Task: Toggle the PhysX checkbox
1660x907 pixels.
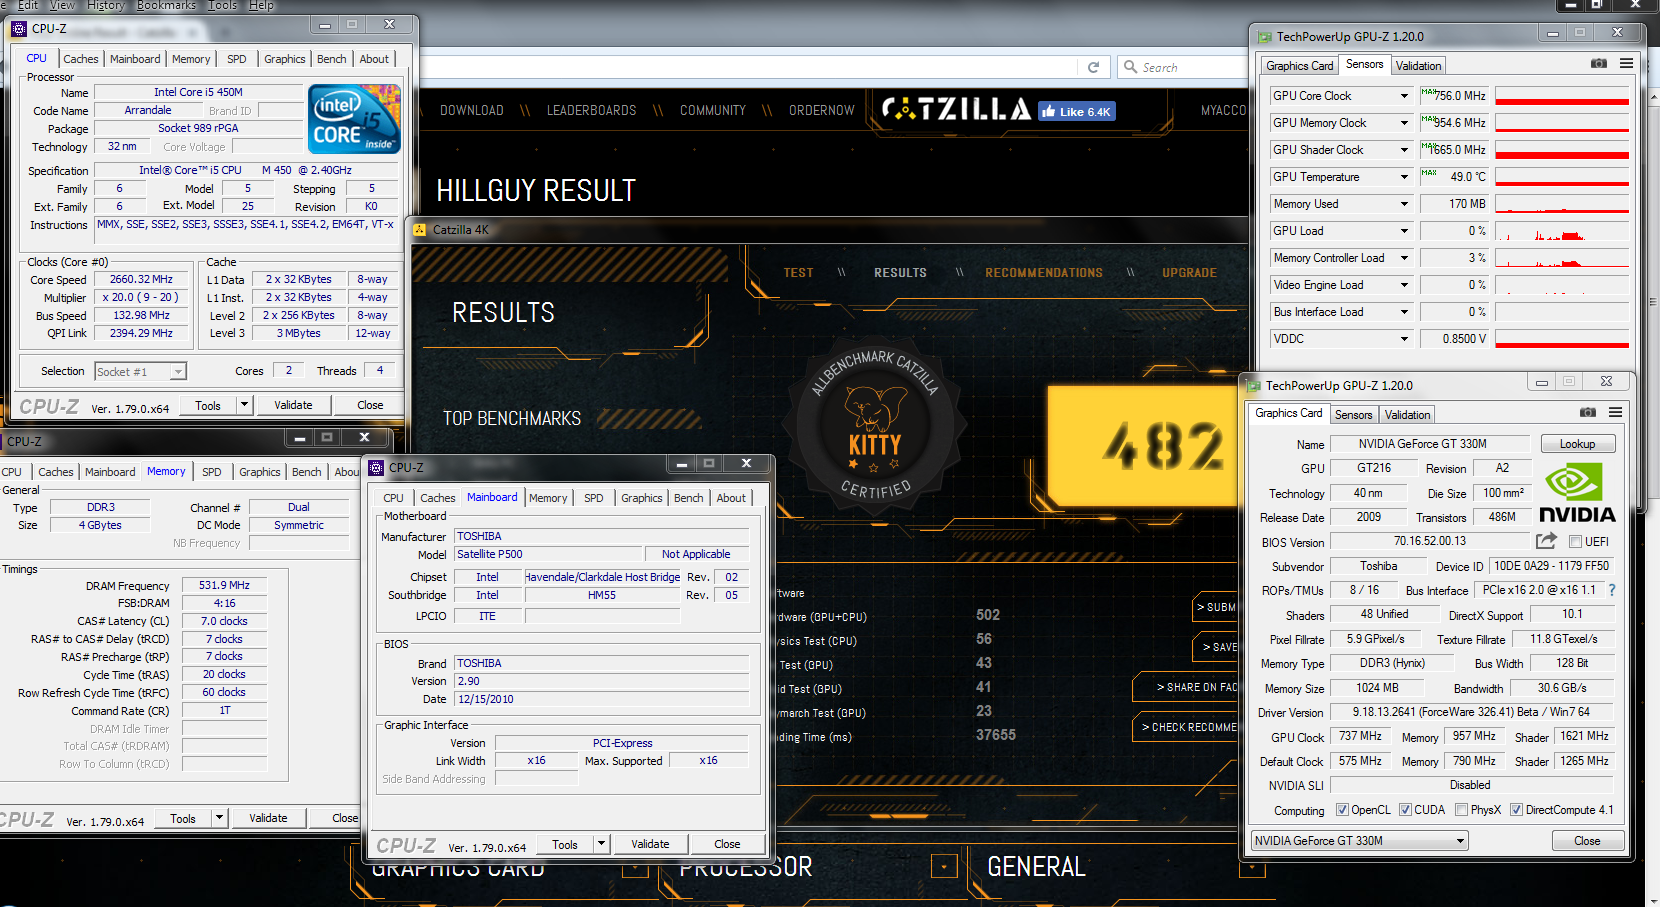Action: pos(1461,810)
